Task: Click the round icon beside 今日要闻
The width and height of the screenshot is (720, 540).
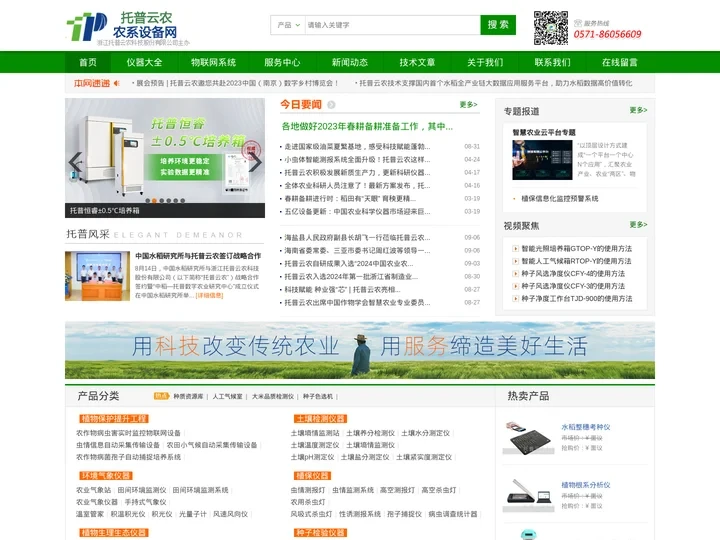Action: point(331,105)
